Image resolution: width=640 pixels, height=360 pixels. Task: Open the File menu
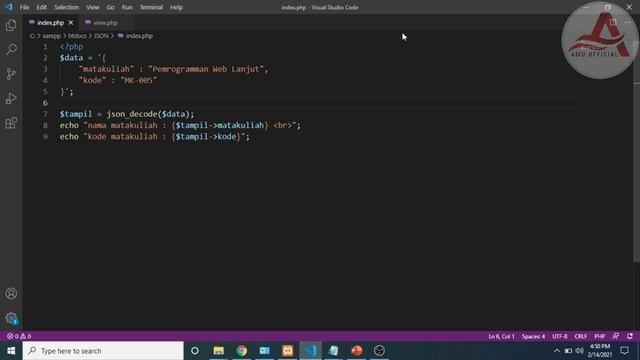[24, 7]
